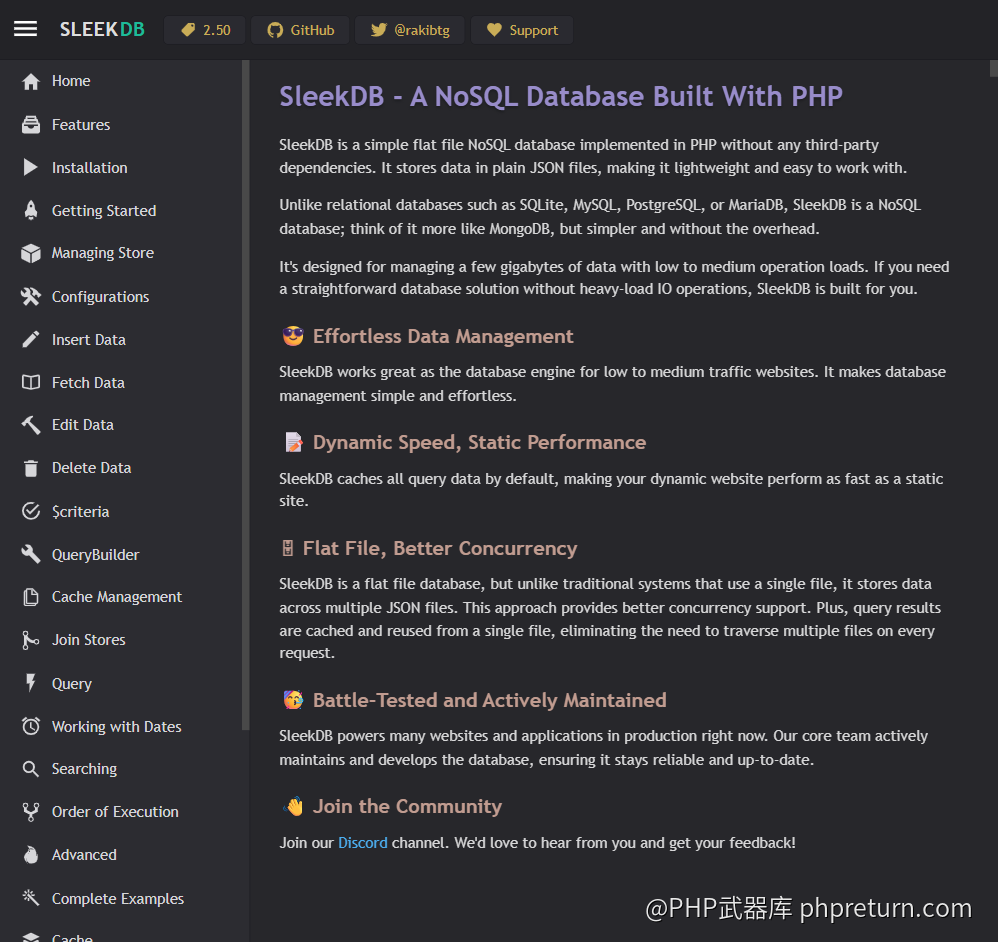Click the Fetch Data book icon
Image resolution: width=998 pixels, height=942 pixels.
pos(31,383)
